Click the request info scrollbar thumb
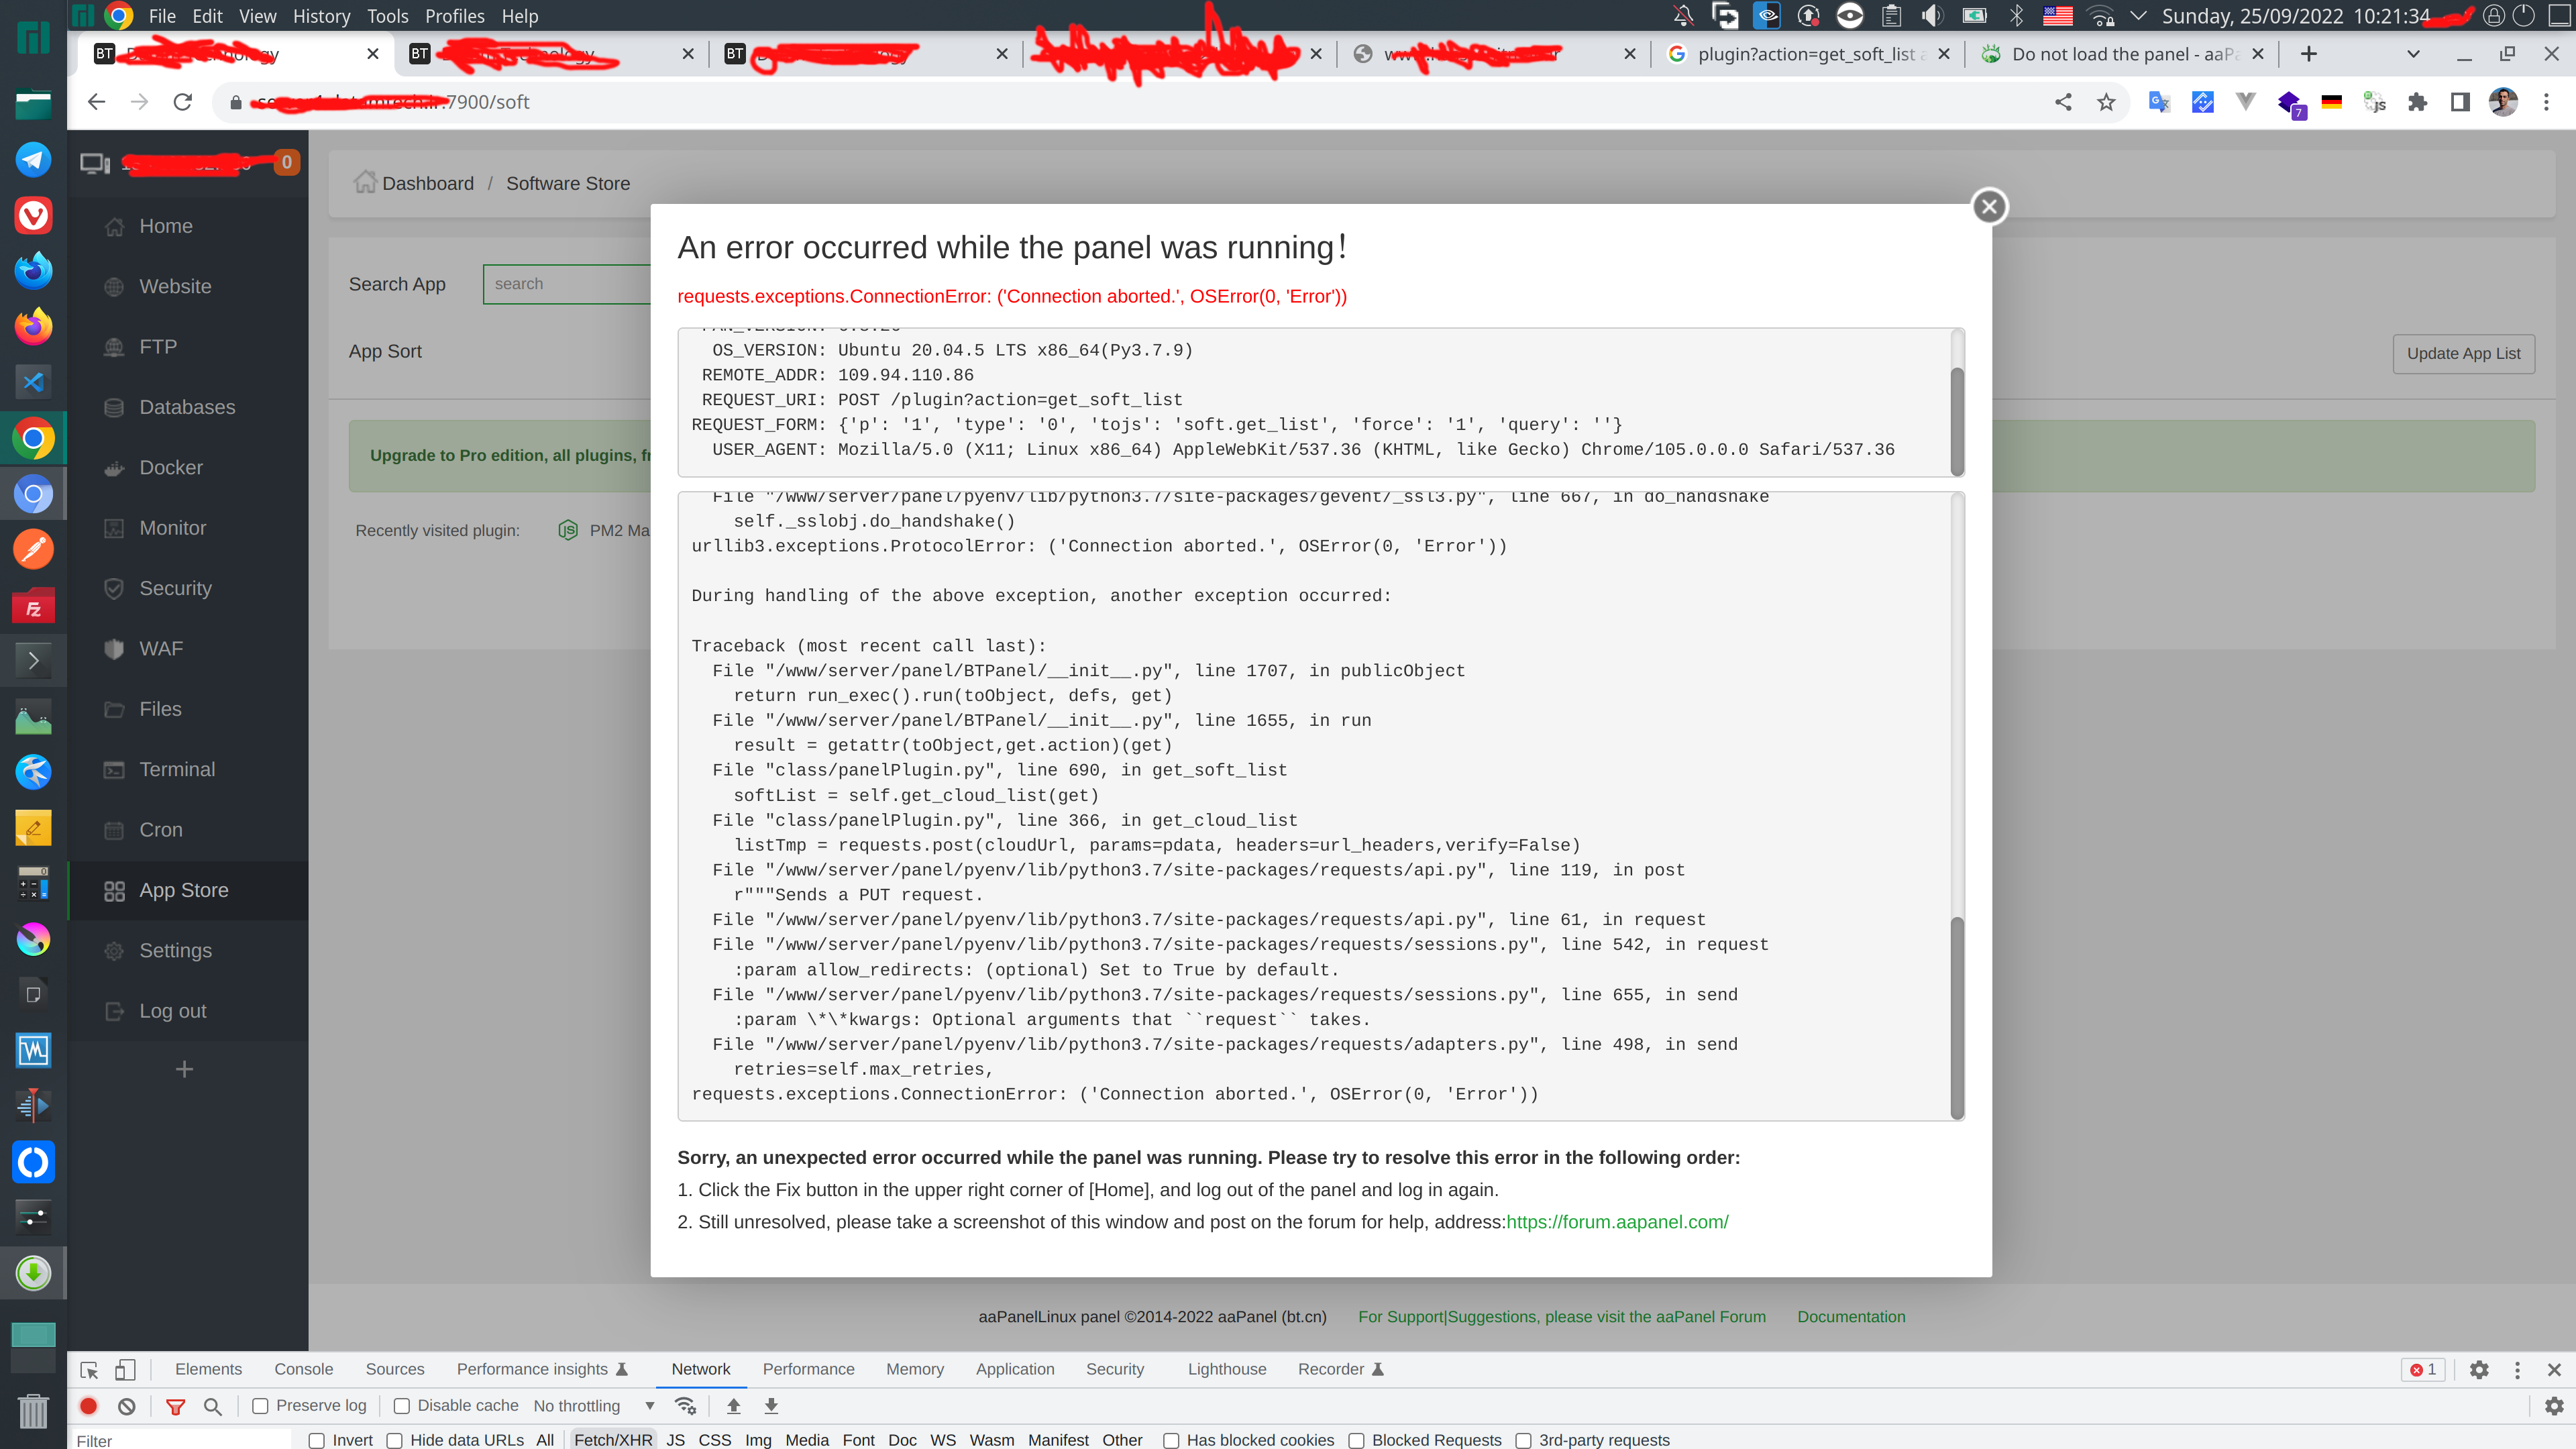 (x=1957, y=421)
